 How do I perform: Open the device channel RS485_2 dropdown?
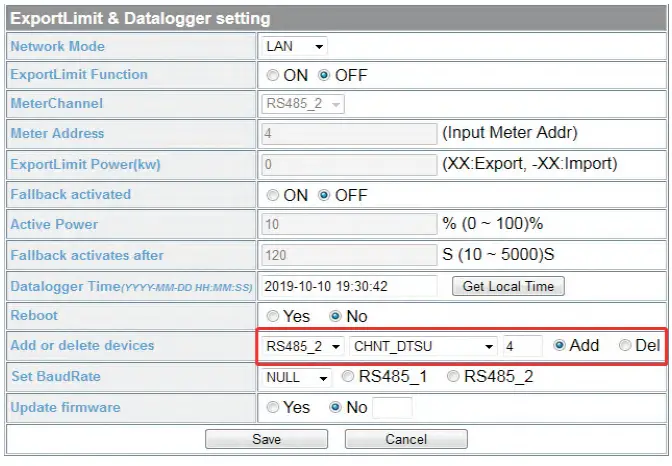pos(303,346)
